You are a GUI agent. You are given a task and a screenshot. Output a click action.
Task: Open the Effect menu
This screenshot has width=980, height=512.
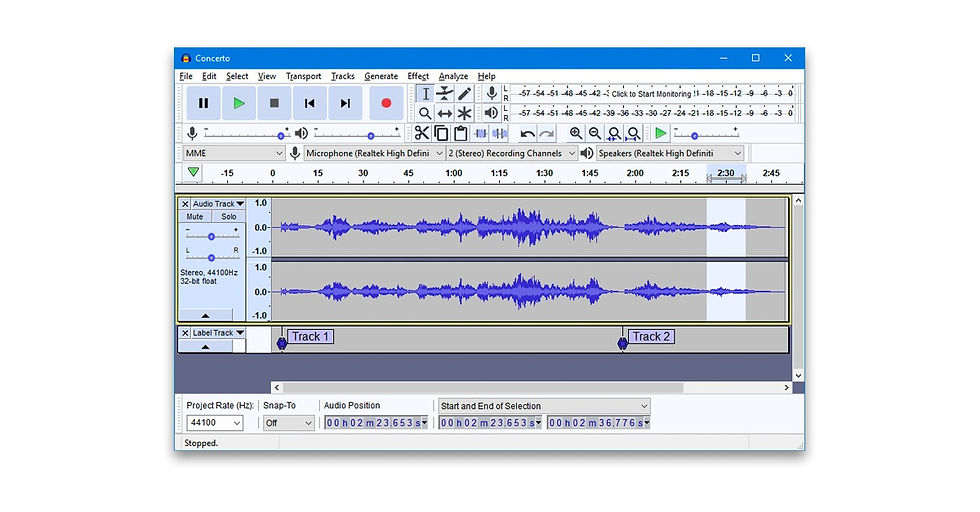pyautogui.click(x=417, y=76)
